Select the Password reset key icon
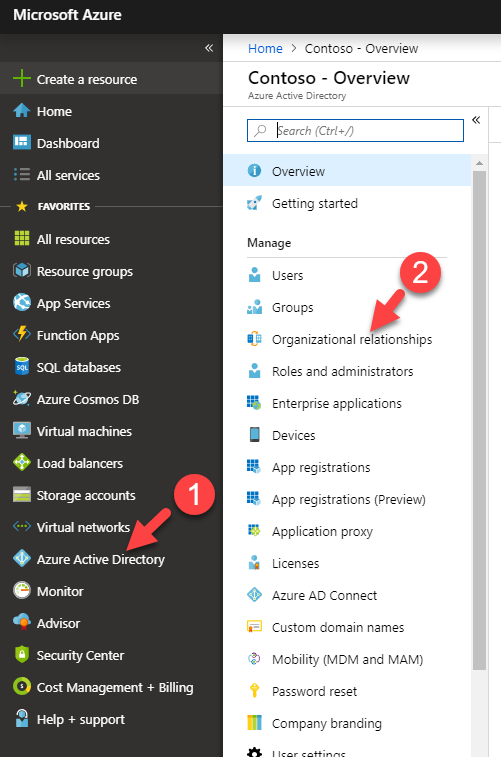The width and height of the screenshot is (501, 757). point(254,691)
